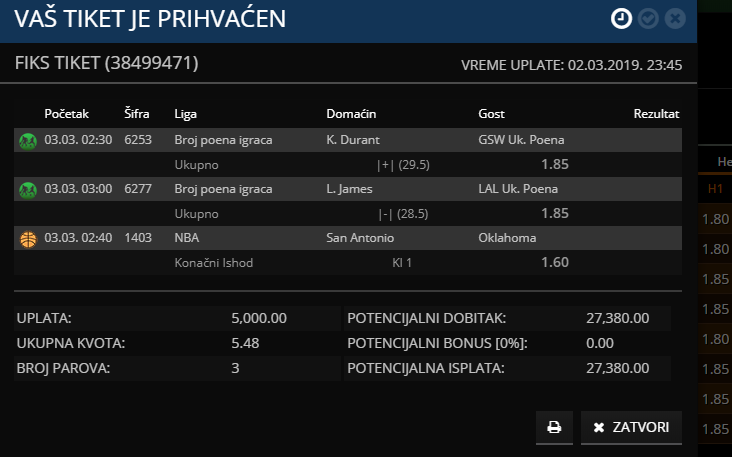Click Oklahoma guest team
This screenshot has height=457, width=732.
click(507, 238)
